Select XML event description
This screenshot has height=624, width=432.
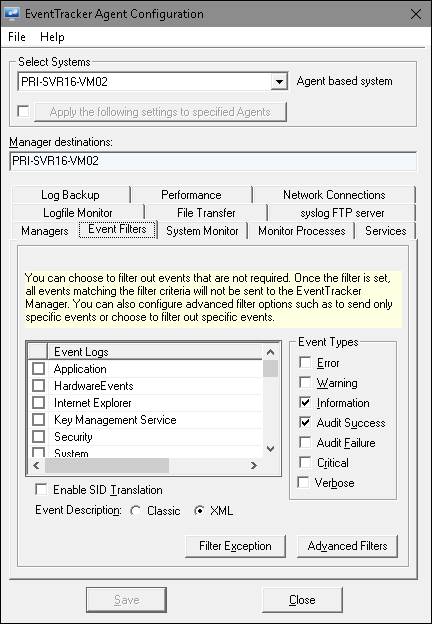[x=199, y=511]
